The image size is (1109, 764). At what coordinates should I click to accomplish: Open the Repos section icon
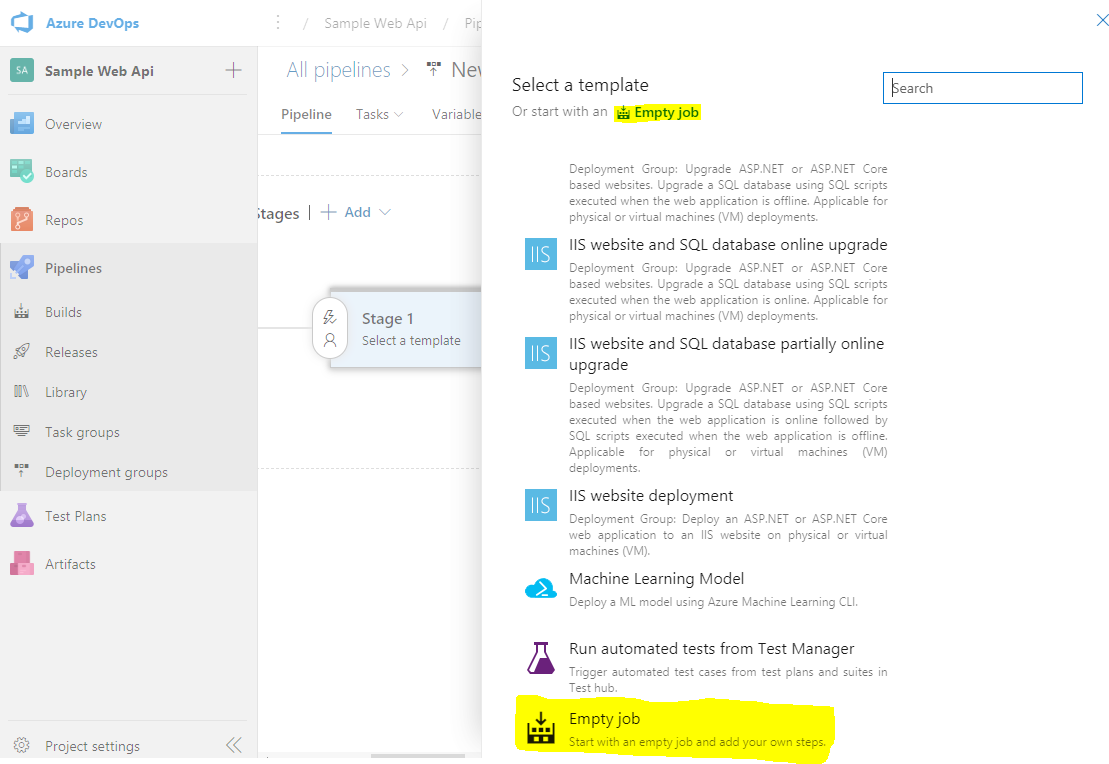click(22, 220)
